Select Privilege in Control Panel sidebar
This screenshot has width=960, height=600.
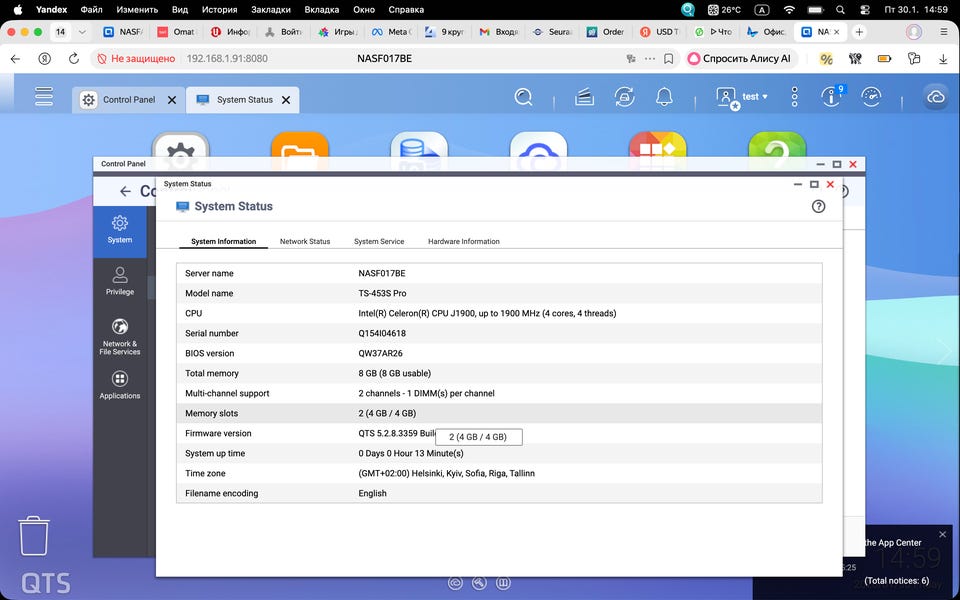click(x=120, y=280)
